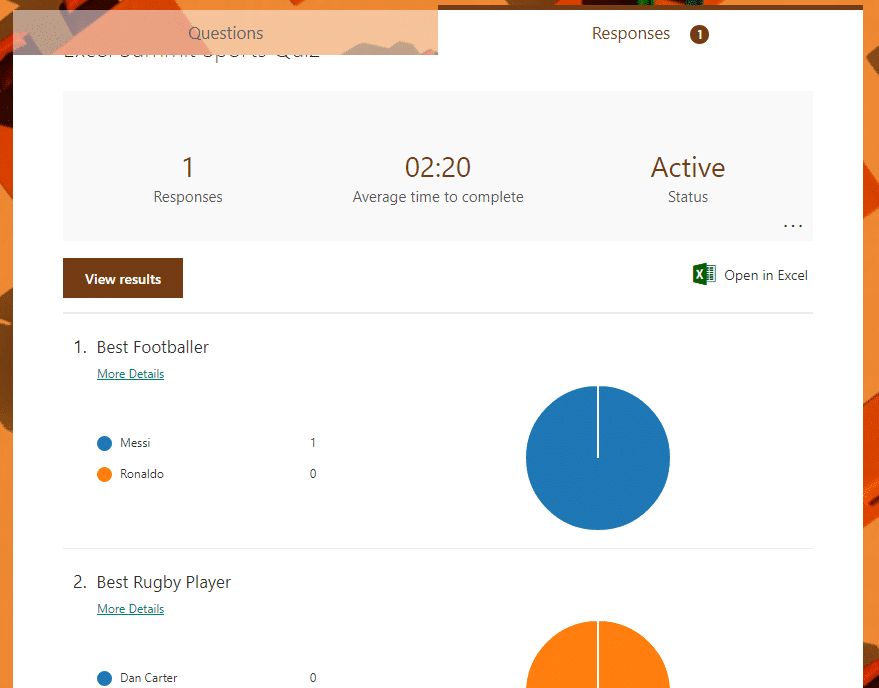Switch to the Questions tab
The image size is (879, 688).
pos(225,32)
